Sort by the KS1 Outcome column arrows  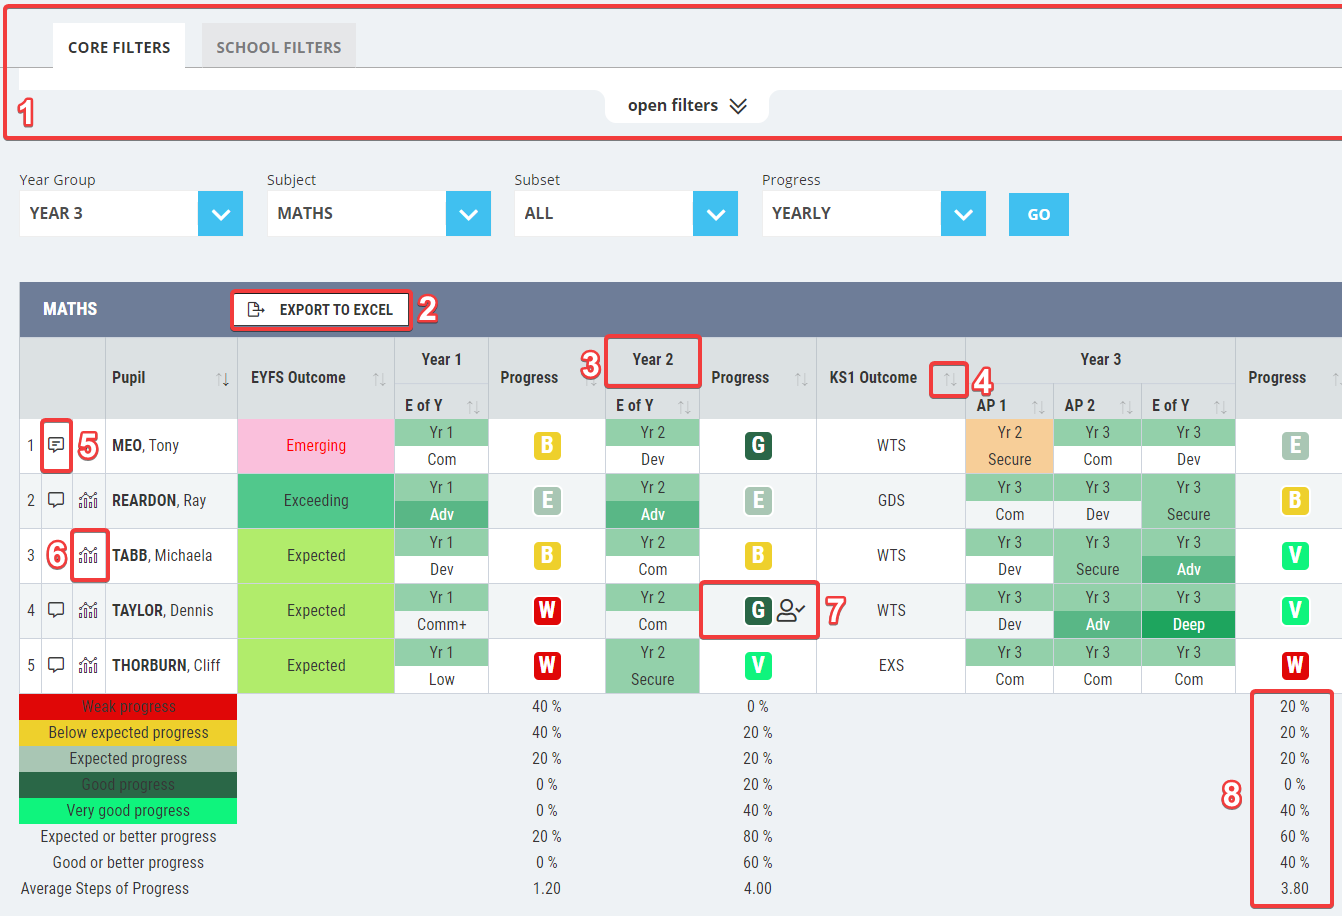(x=950, y=379)
